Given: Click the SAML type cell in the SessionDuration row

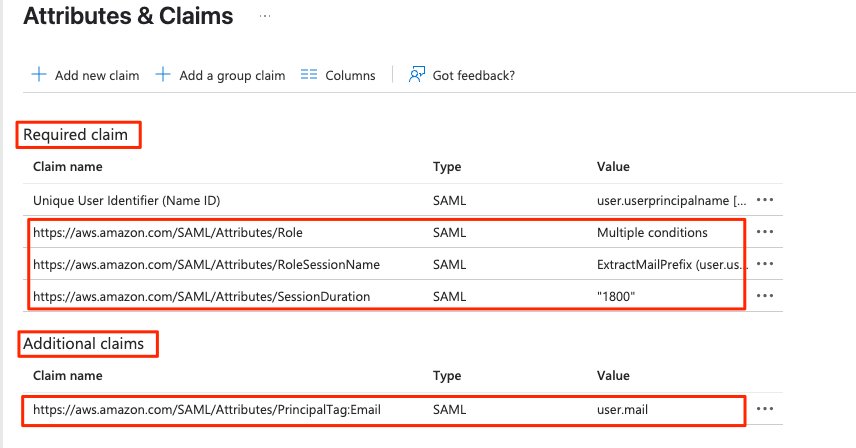Looking at the screenshot, I should [449, 296].
